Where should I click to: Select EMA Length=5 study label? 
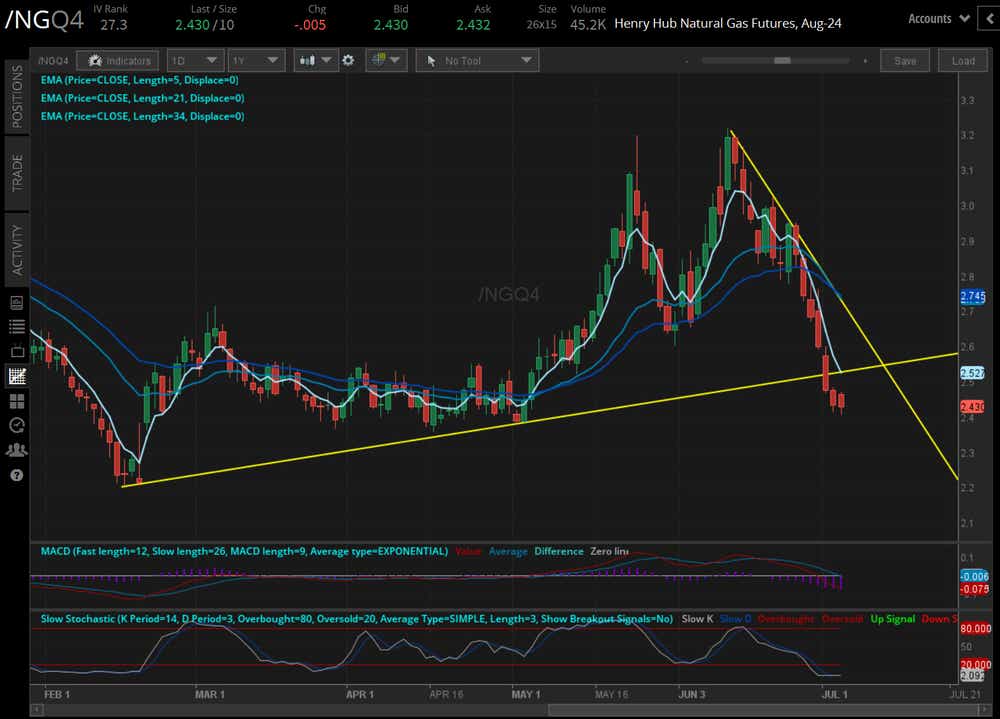click(140, 80)
